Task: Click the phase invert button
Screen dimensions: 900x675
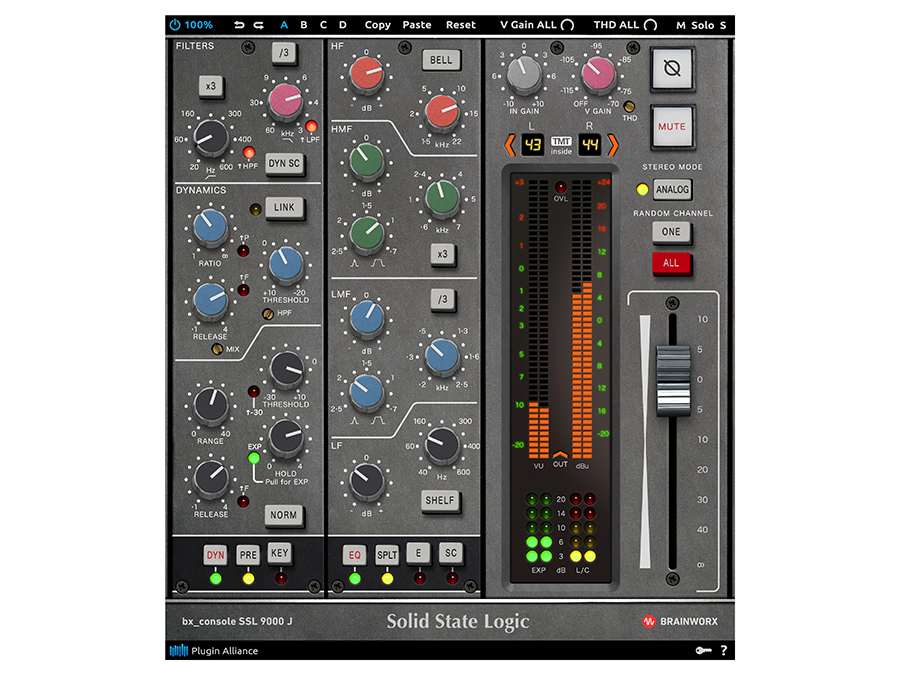Action: click(671, 69)
